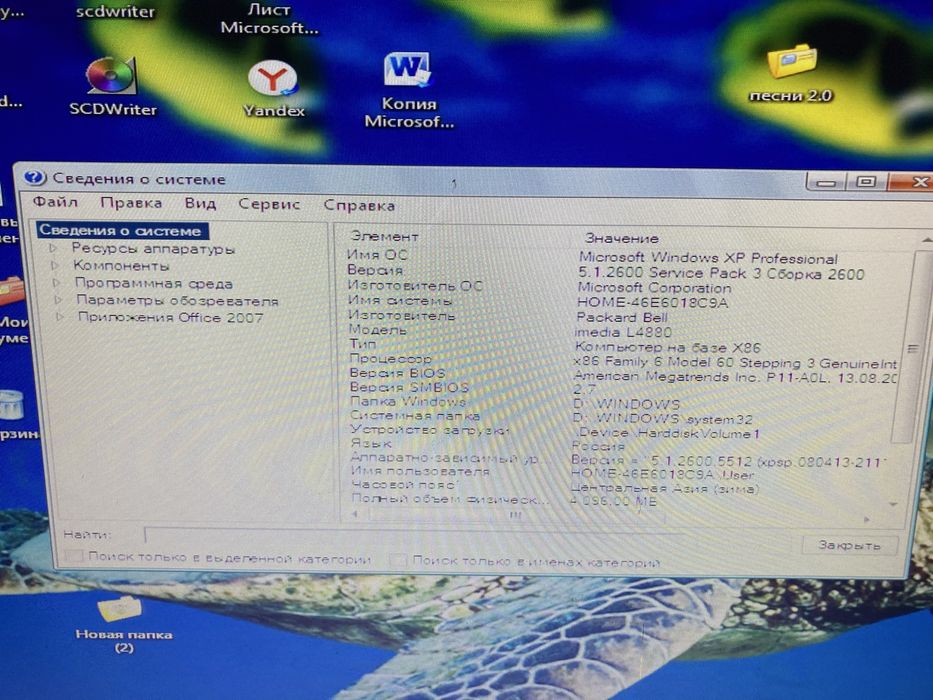Select the Версия SMBIOS row
The height and width of the screenshot is (700, 933).
pos(623,388)
